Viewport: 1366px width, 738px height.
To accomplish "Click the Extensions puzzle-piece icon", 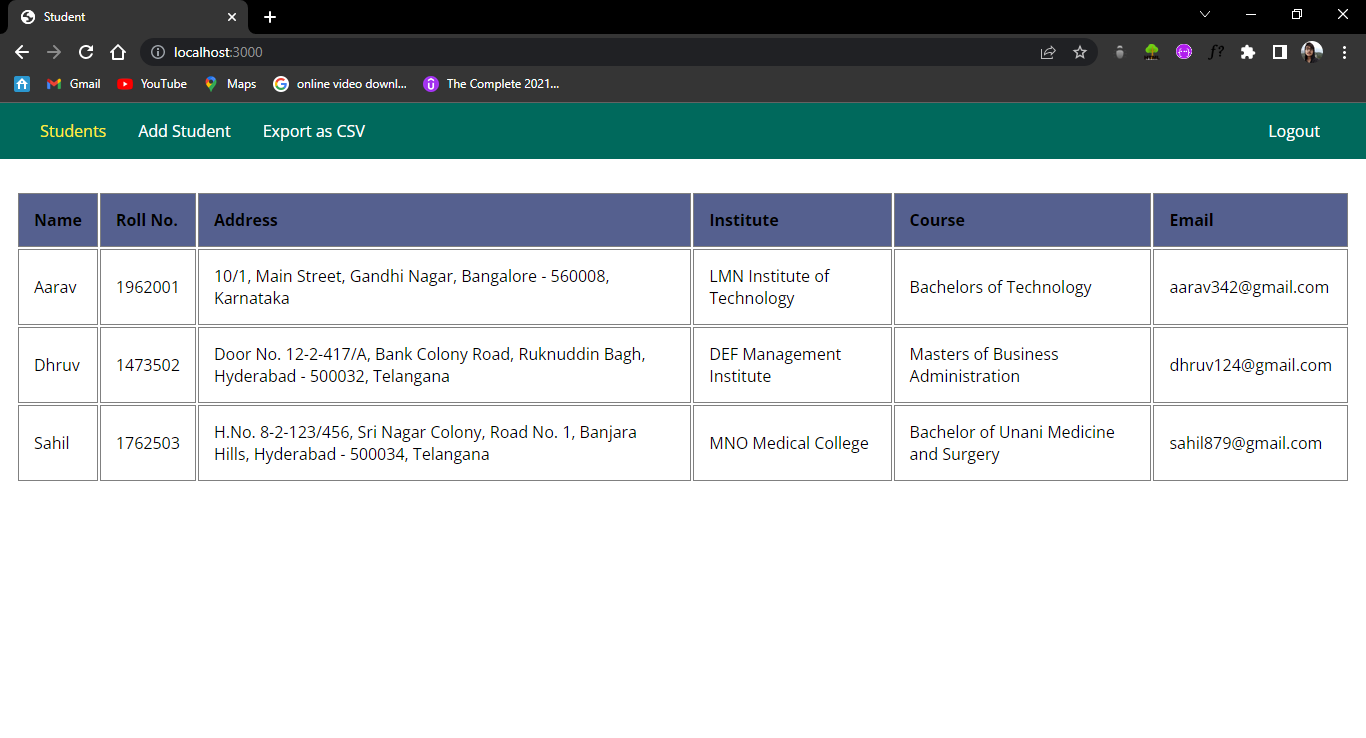I will click(x=1247, y=52).
